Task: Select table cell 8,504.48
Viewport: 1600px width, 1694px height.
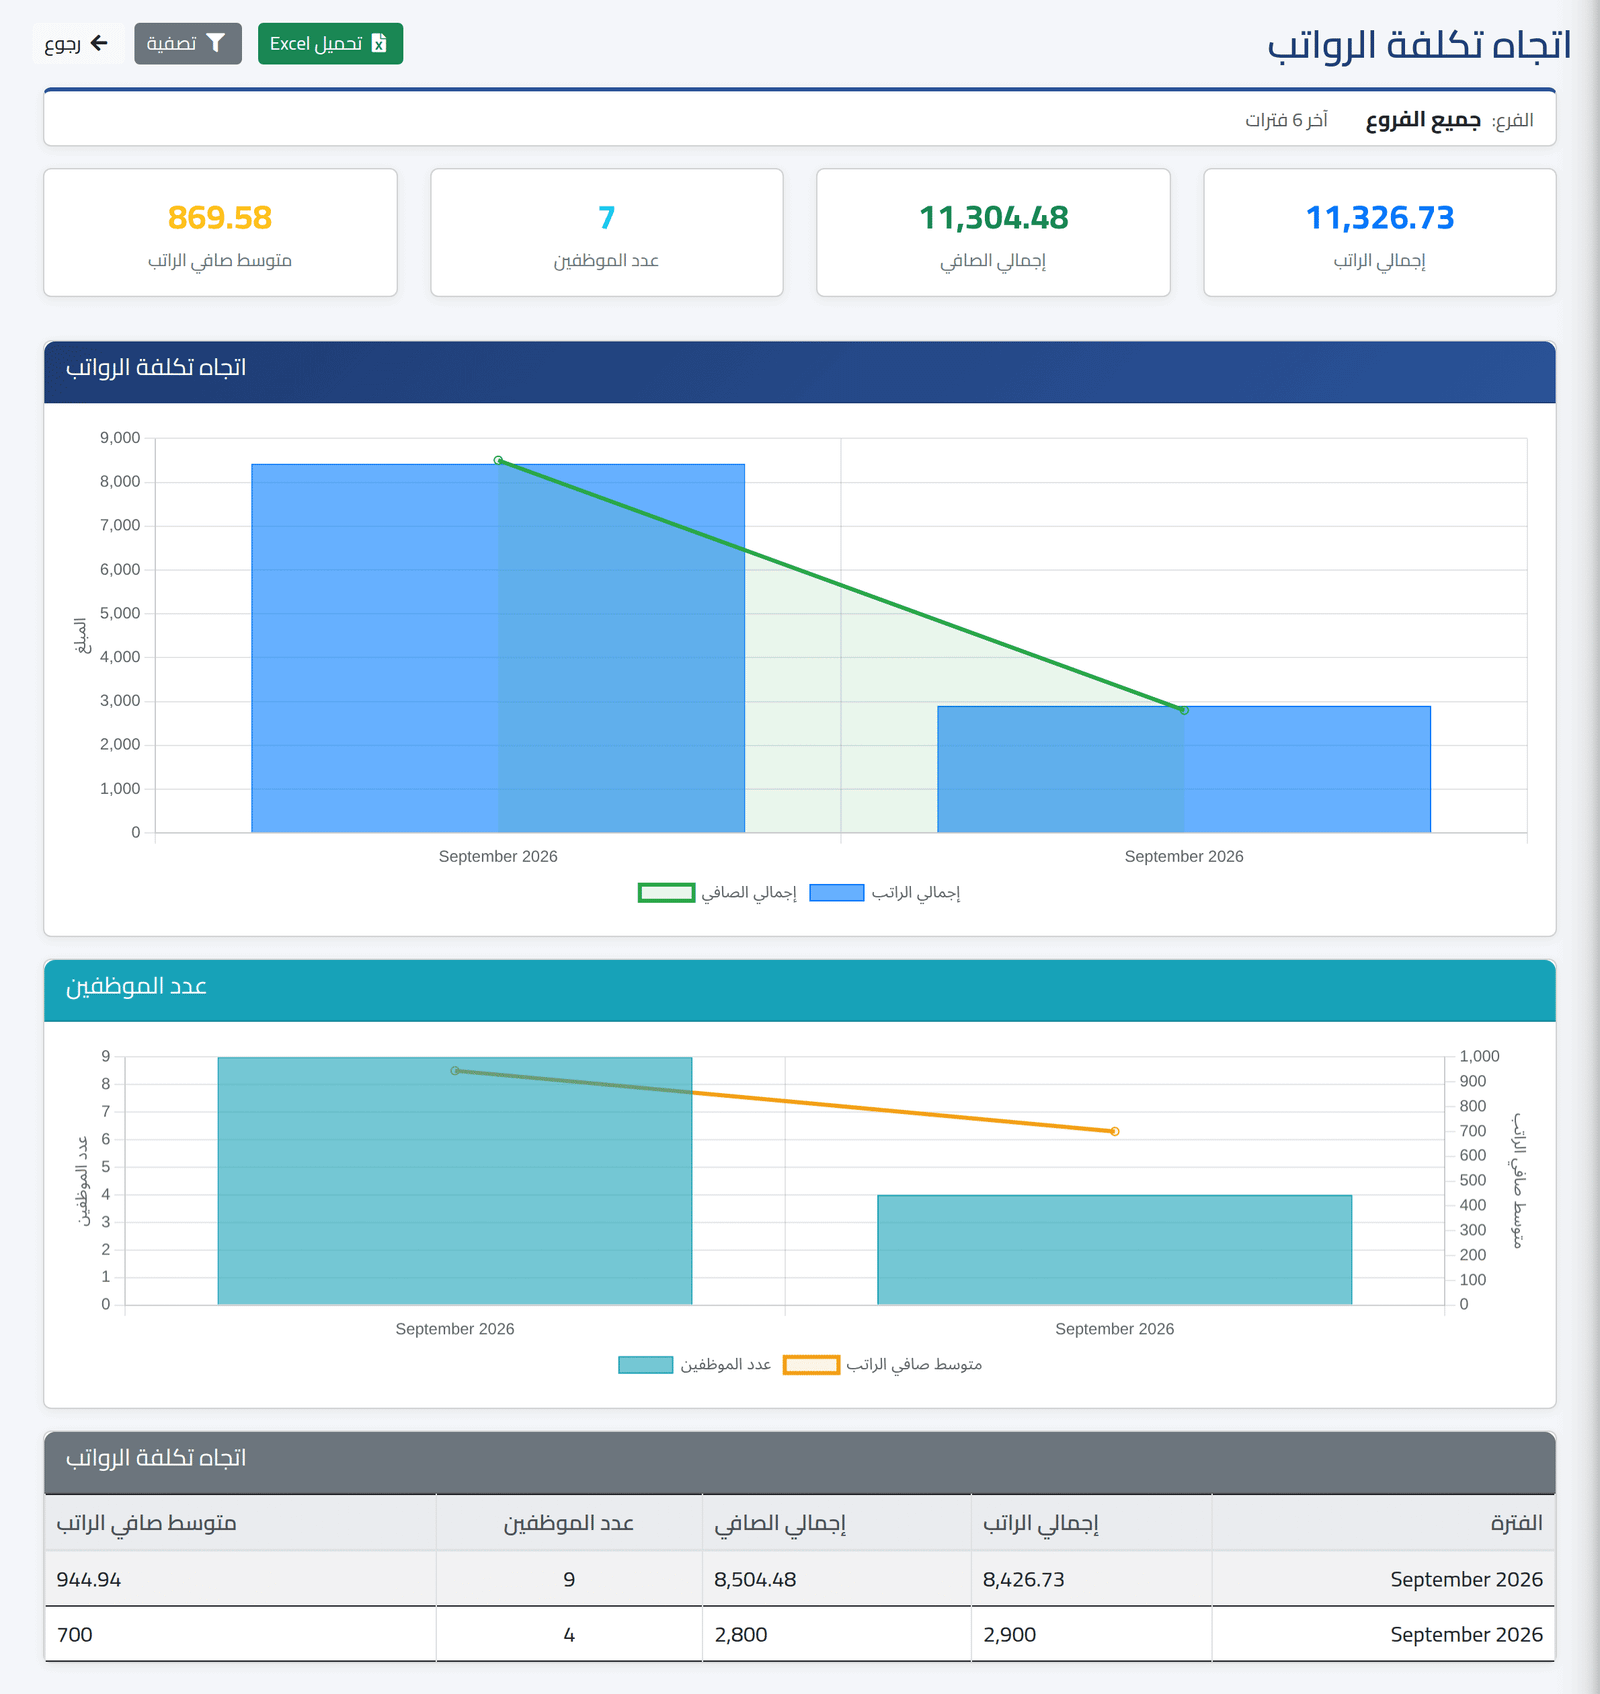Action: point(836,1579)
